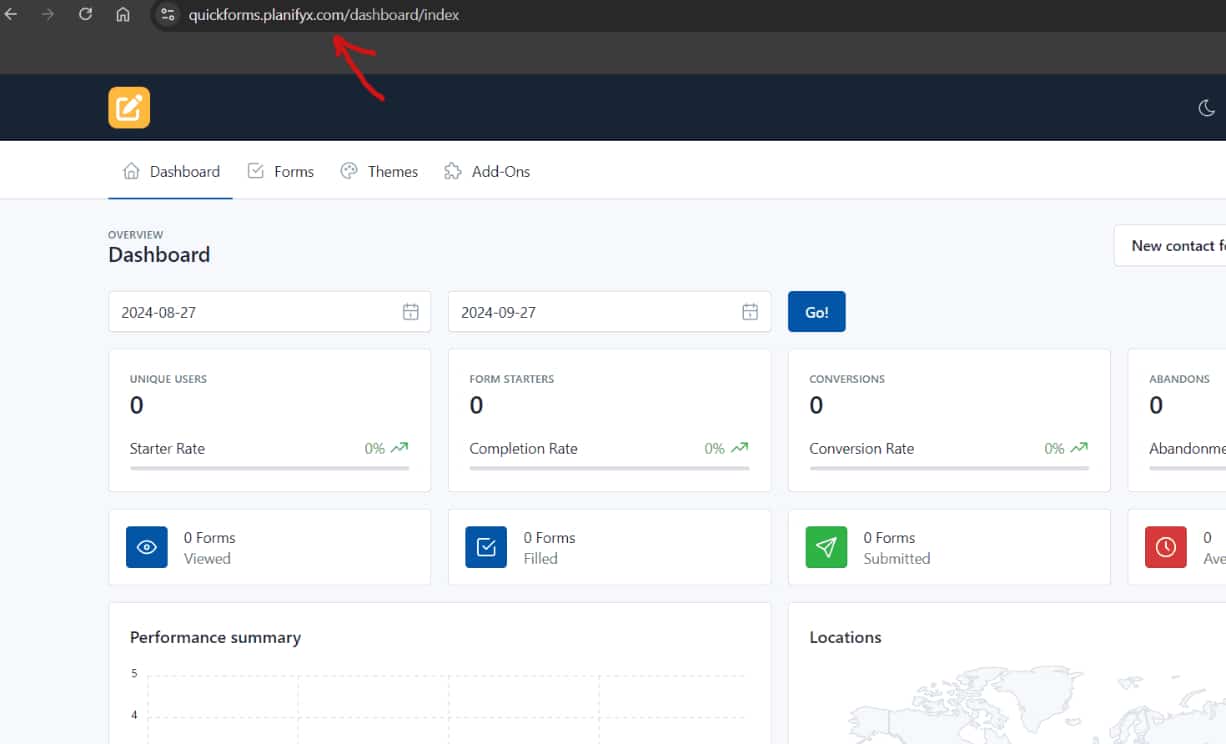The width and height of the screenshot is (1226, 744).
Task: Click the red clock icon
Action: coord(1165,547)
